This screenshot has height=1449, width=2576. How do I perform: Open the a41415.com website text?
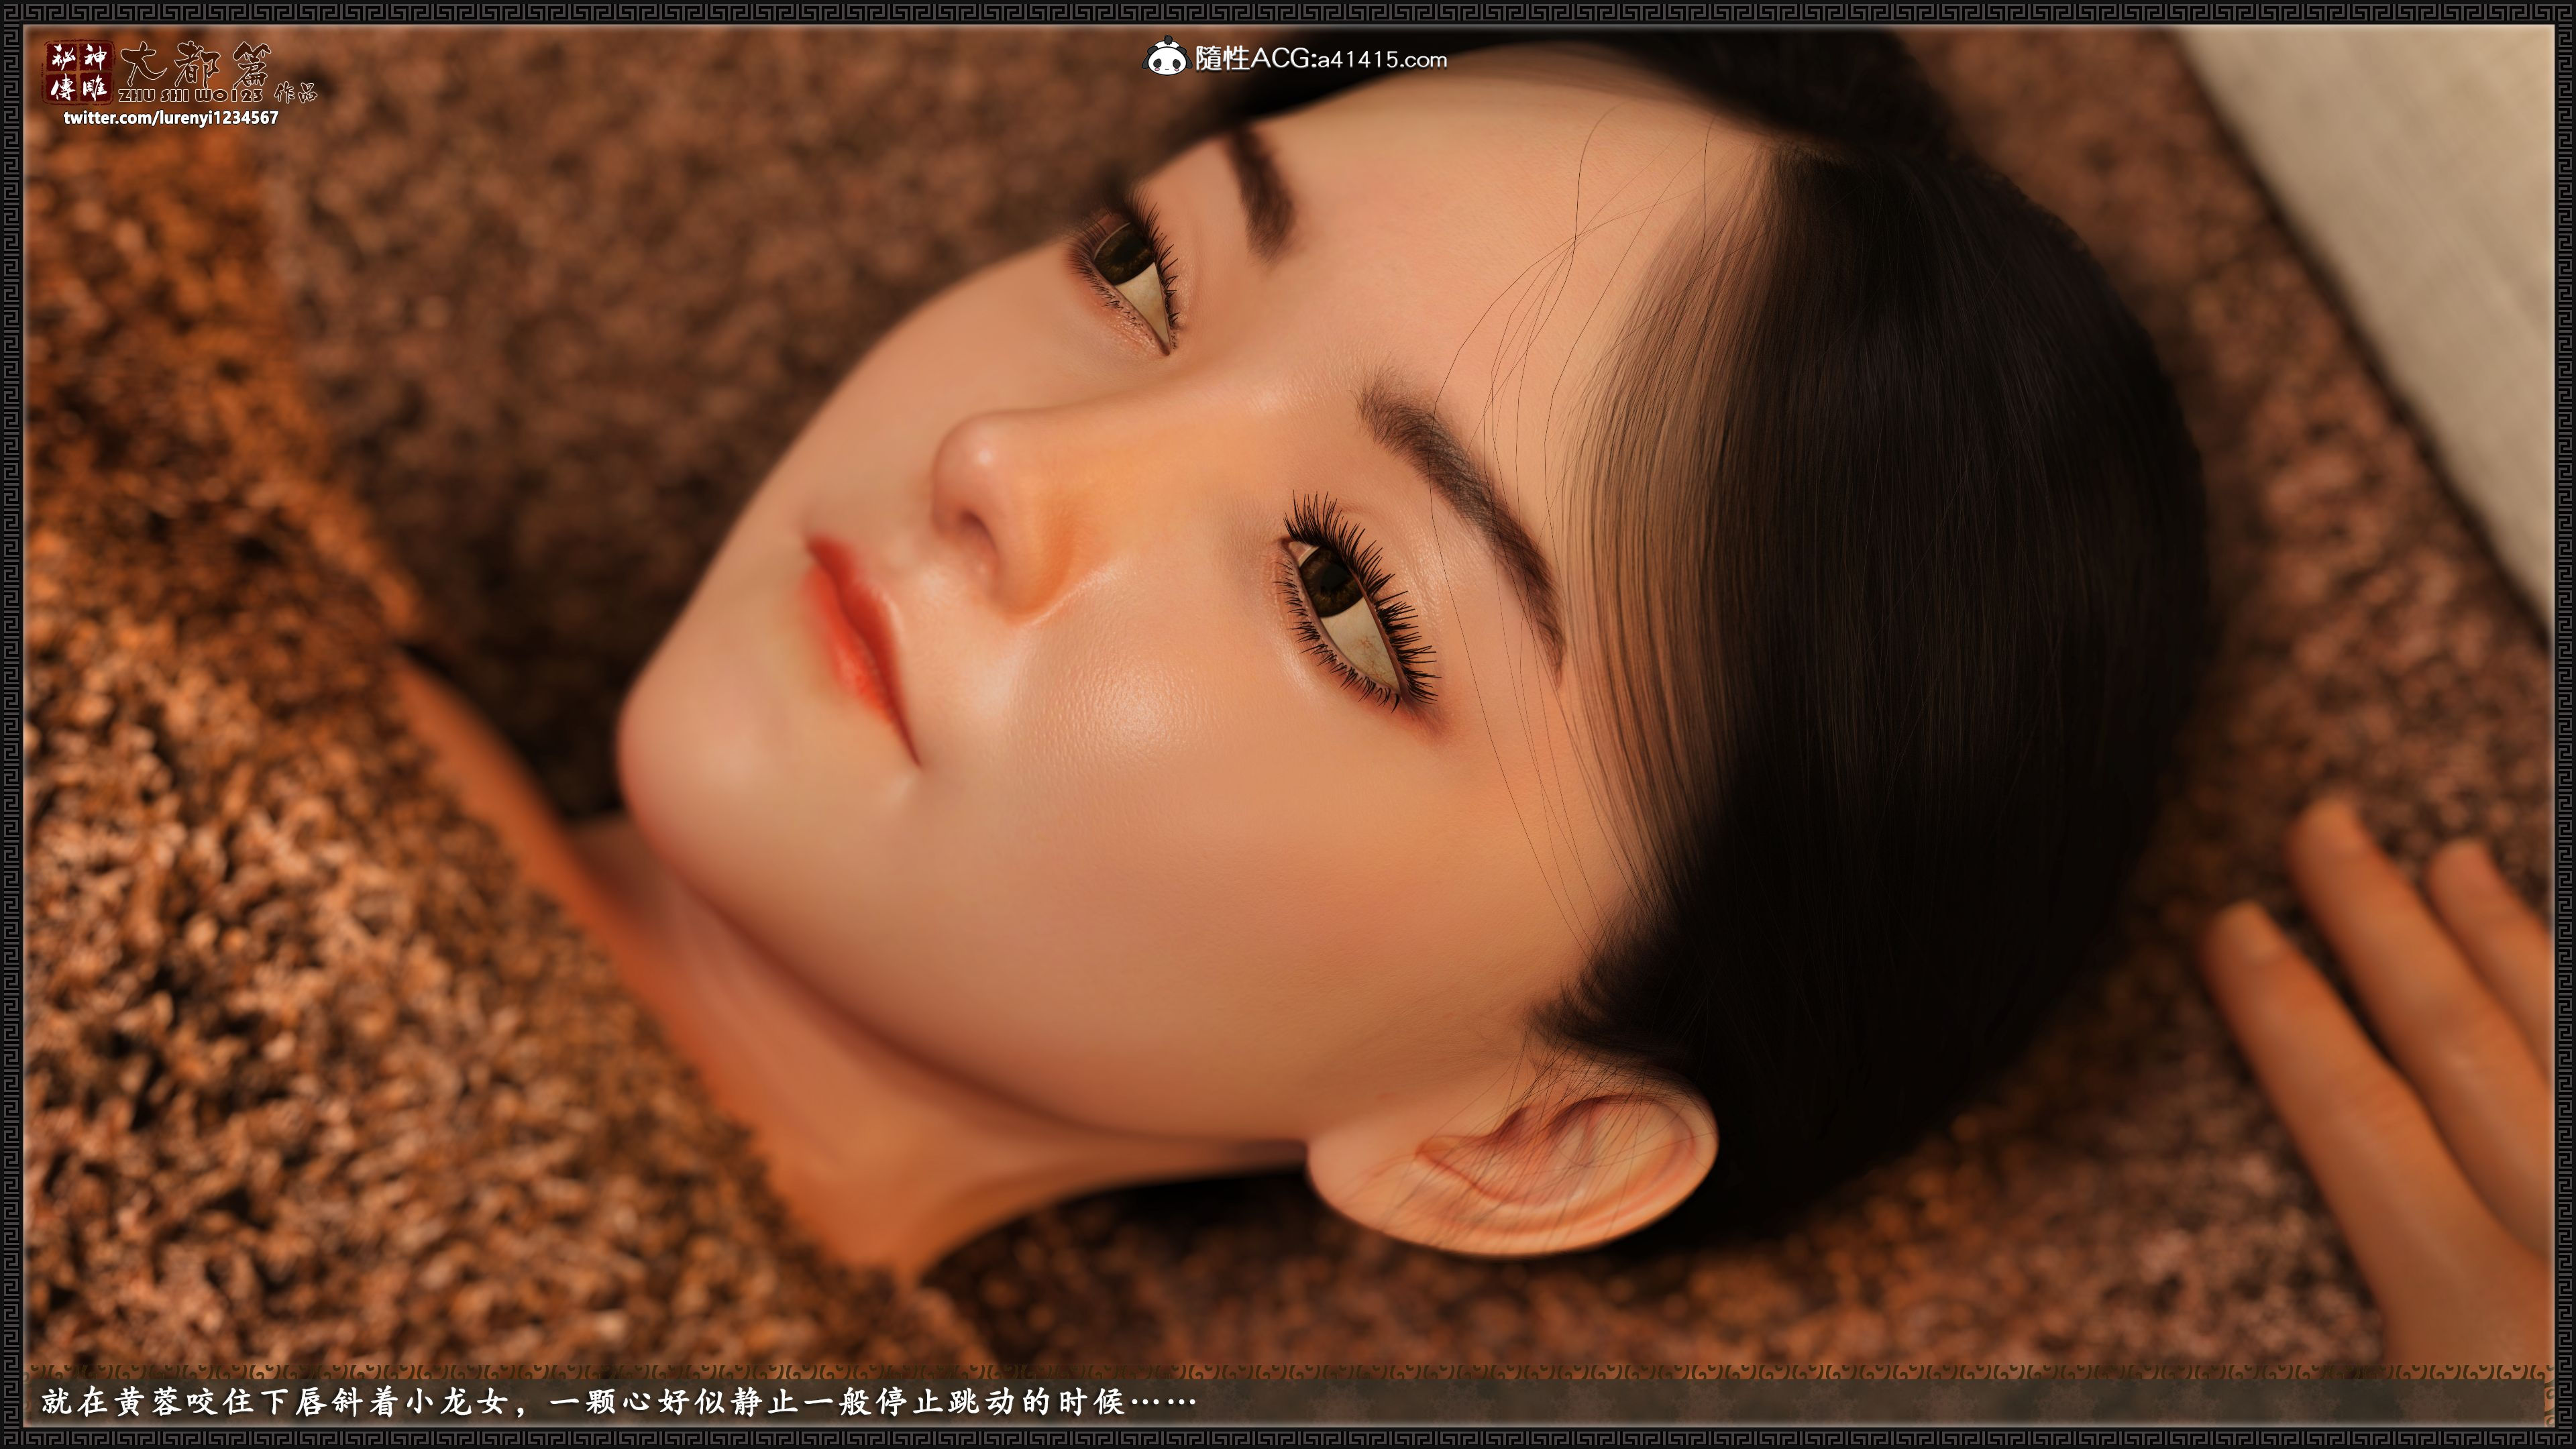(x=1381, y=59)
